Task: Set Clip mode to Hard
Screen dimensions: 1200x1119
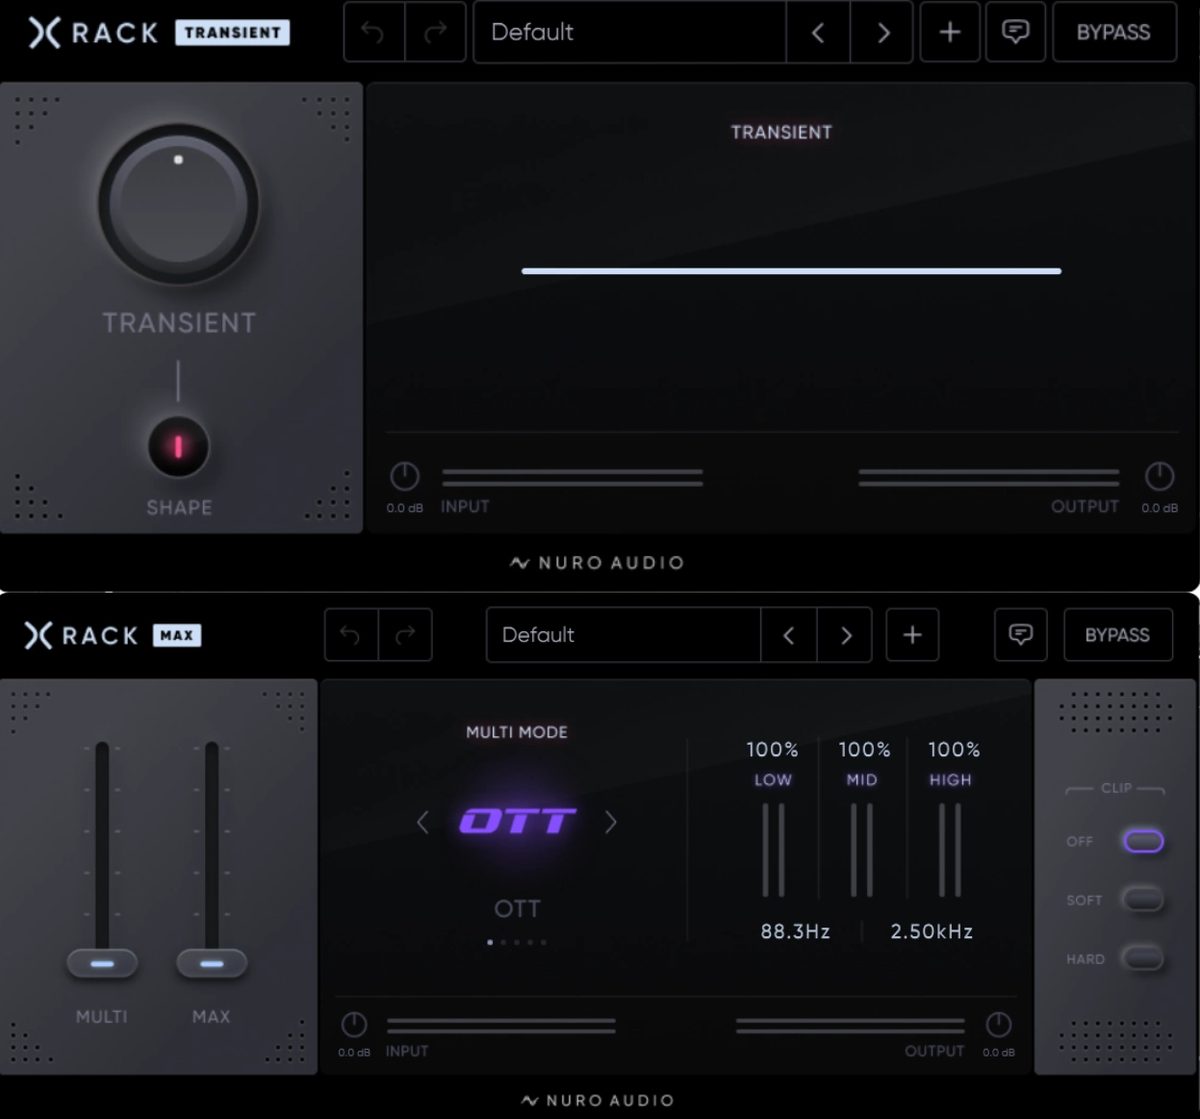Action: [1143, 958]
